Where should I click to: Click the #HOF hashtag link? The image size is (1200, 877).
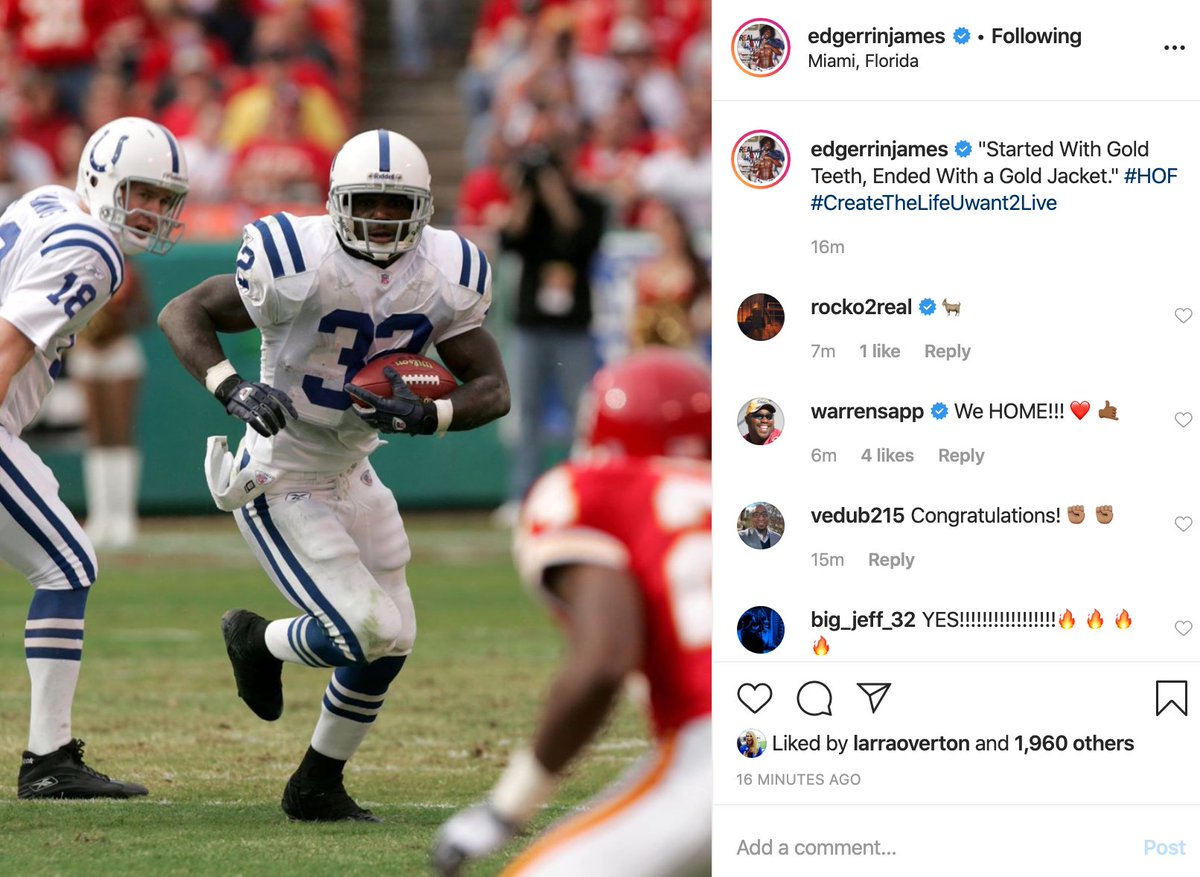point(1150,176)
